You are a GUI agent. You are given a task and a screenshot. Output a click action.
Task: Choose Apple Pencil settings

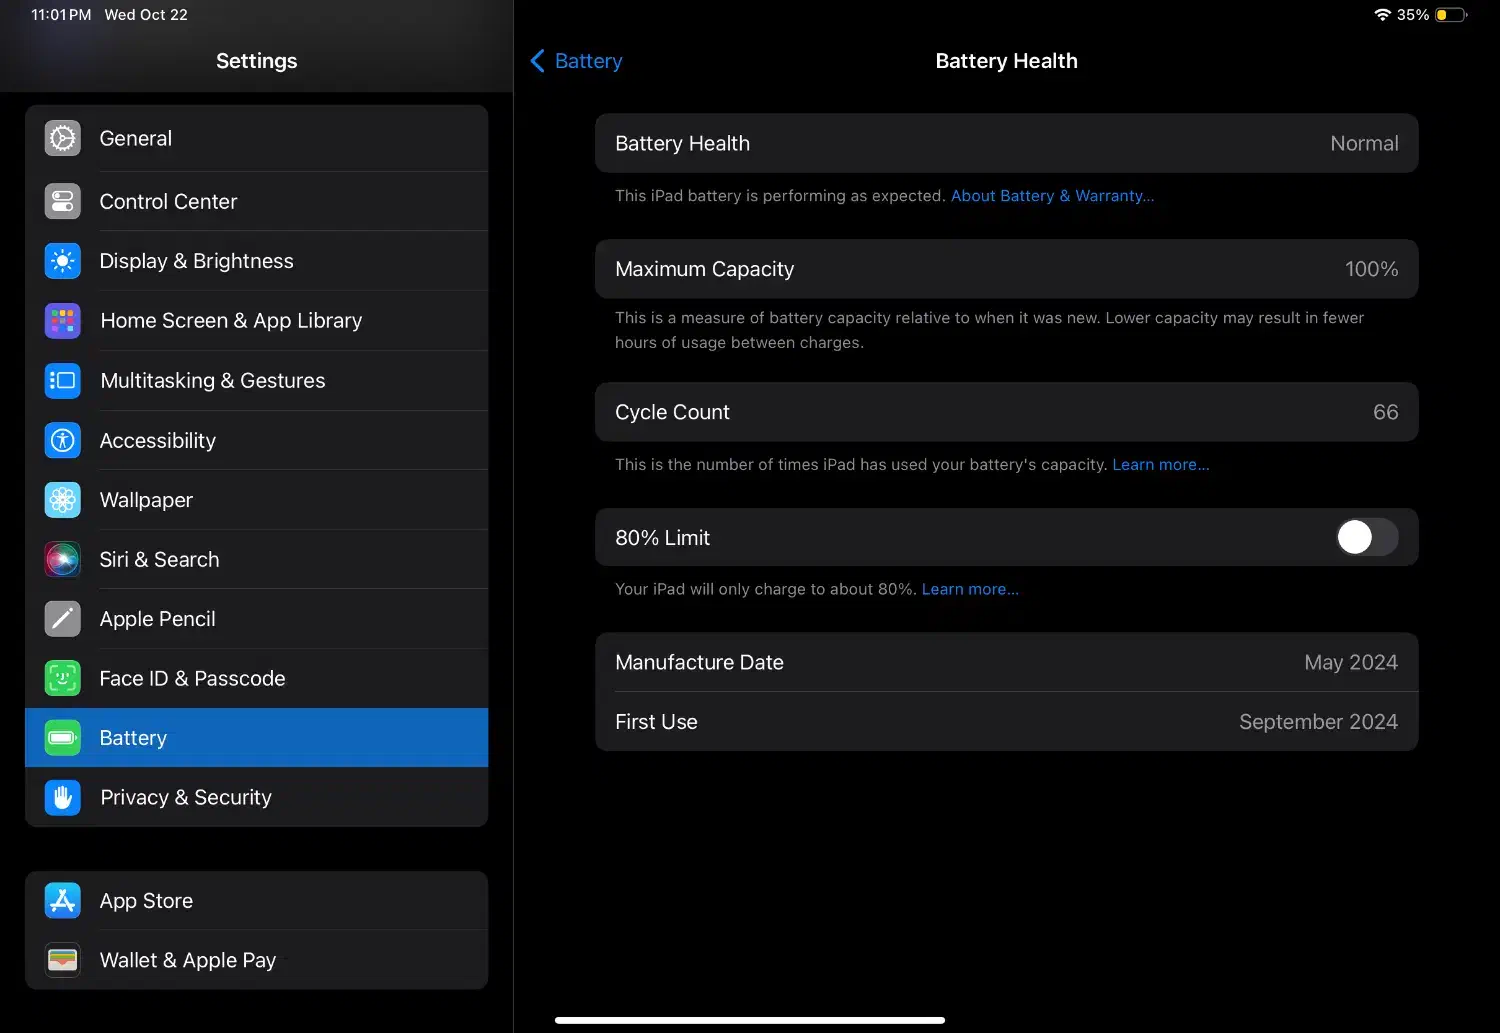(257, 619)
